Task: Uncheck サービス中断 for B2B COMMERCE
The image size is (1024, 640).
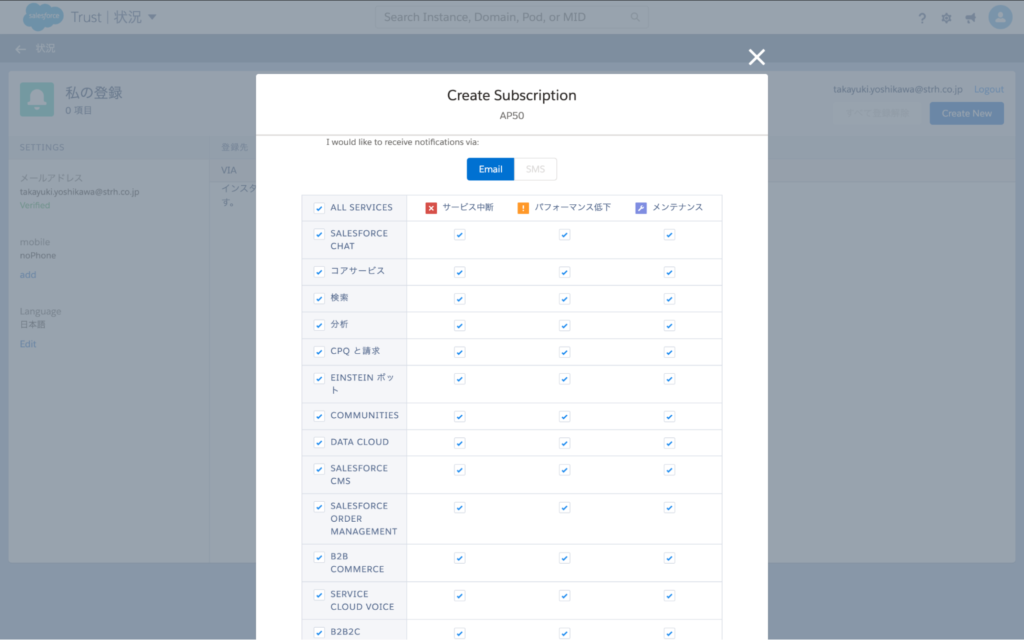Action: click(x=460, y=558)
